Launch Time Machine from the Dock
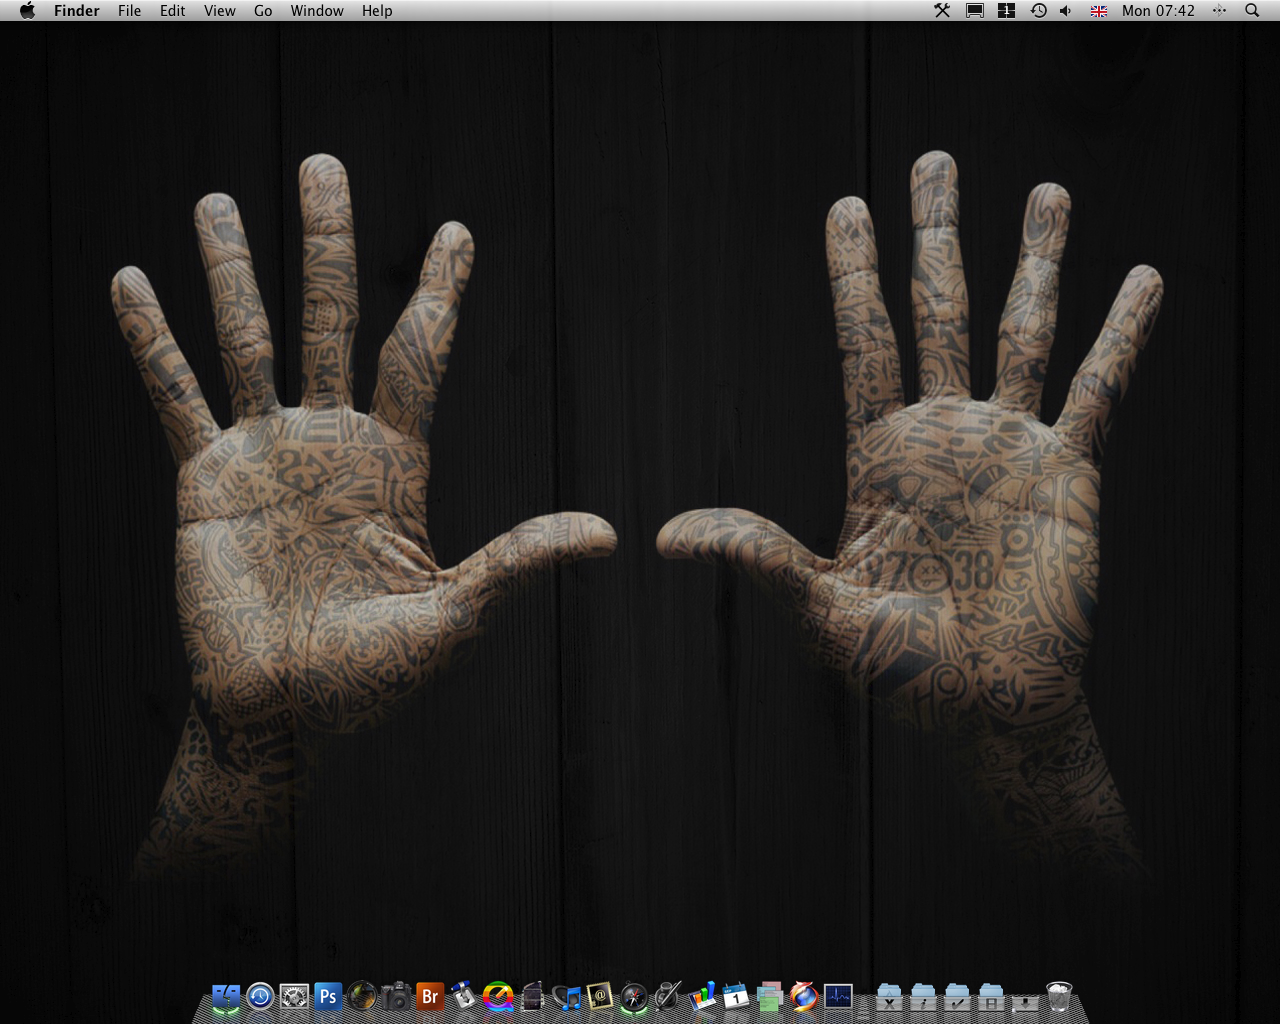Image resolution: width=1280 pixels, height=1024 pixels. [x=260, y=996]
